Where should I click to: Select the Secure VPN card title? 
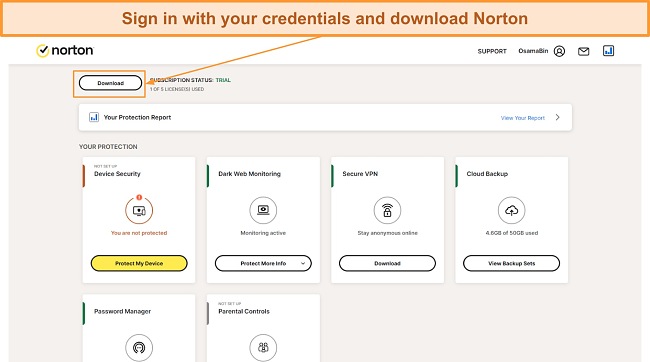pyautogui.click(x=360, y=174)
